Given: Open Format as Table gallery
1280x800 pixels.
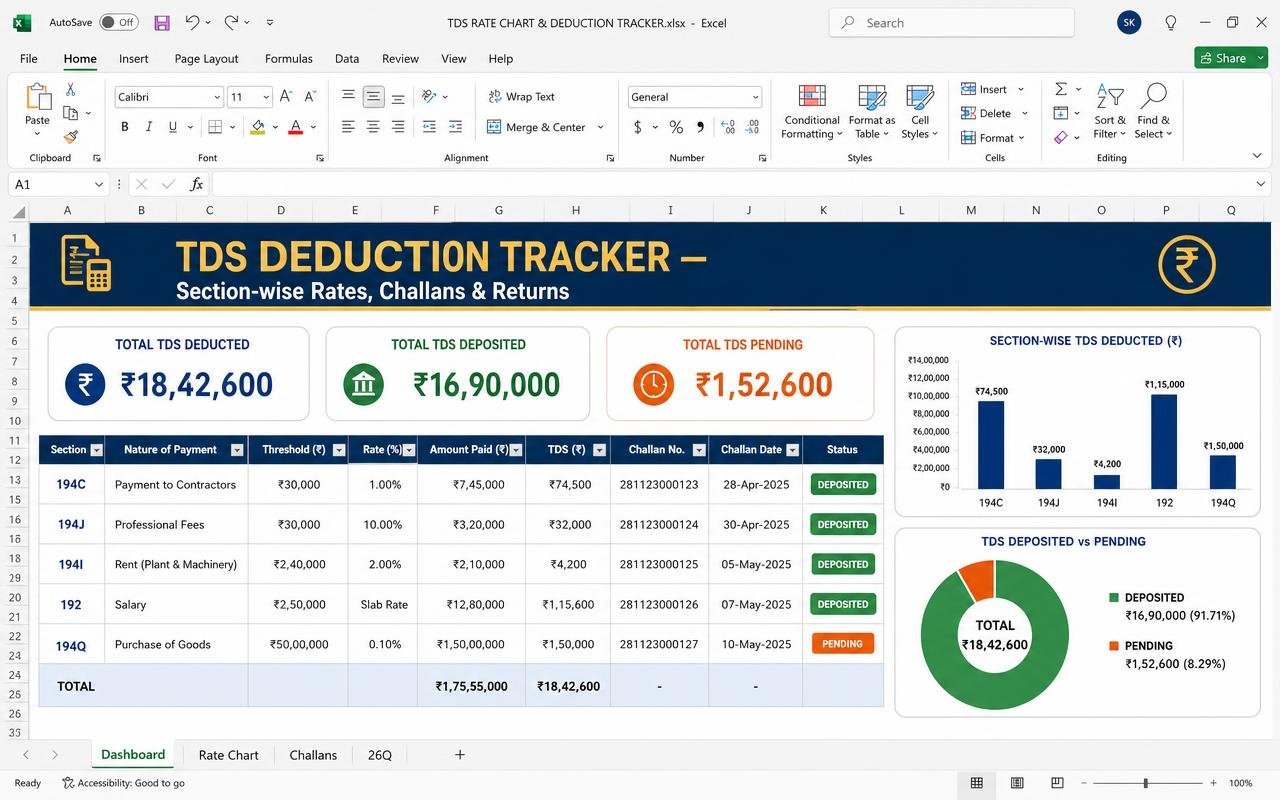Looking at the screenshot, I should coord(872,112).
